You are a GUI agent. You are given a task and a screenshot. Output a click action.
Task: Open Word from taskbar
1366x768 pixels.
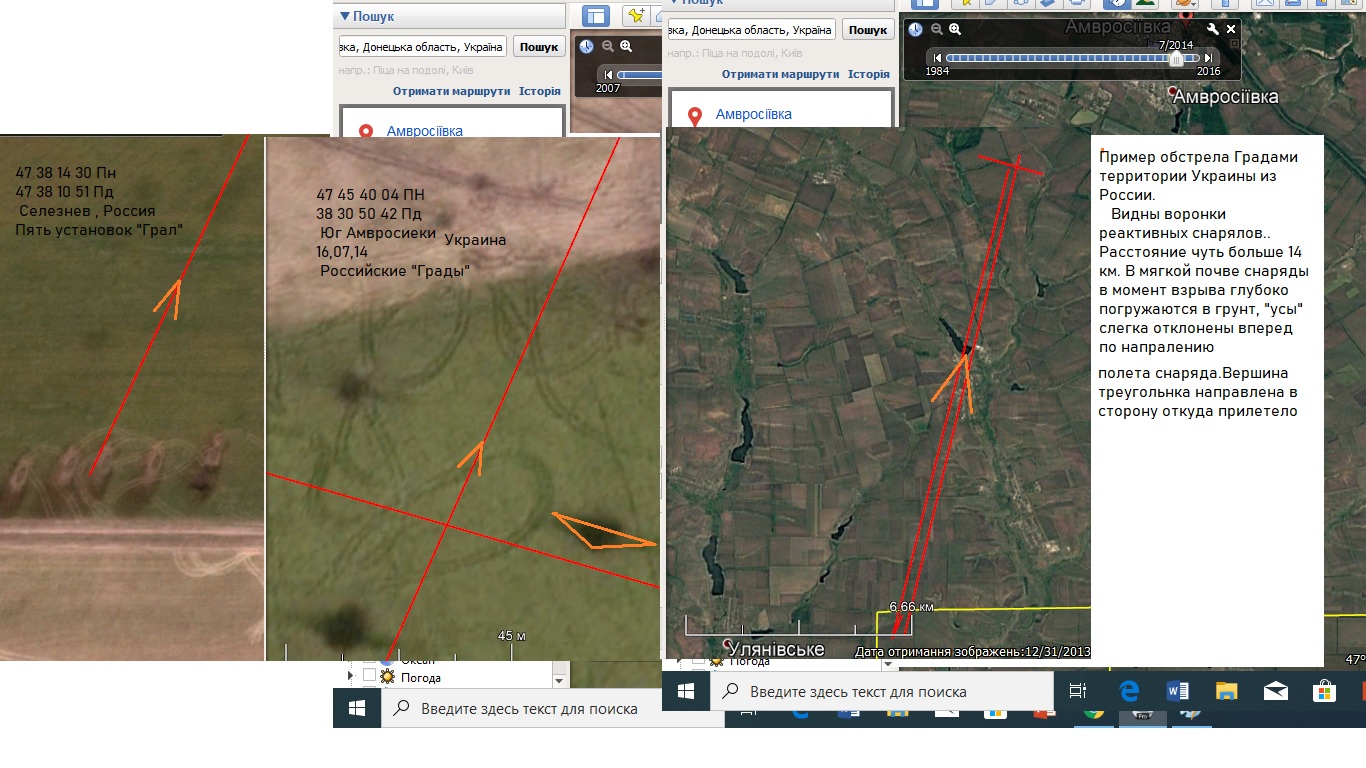(x=1177, y=691)
